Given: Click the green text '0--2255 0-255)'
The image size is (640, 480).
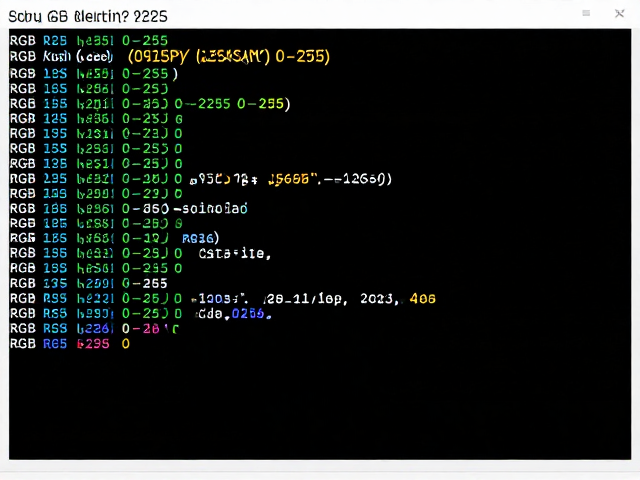Looking at the screenshot, I should pyautogui.click(x=232, y=104).
